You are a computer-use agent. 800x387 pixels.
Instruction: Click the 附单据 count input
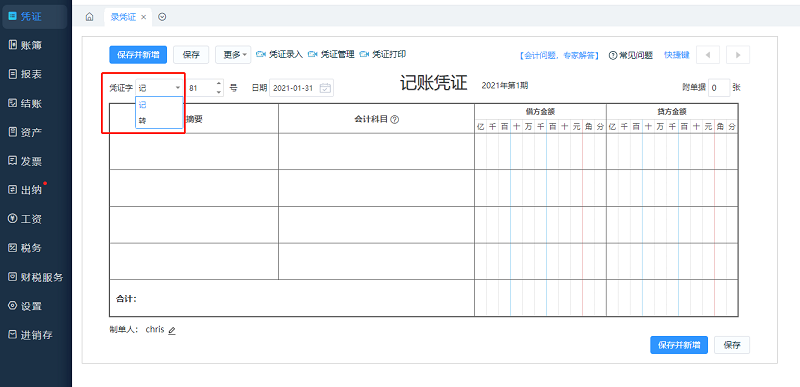[x=719, y=88]
